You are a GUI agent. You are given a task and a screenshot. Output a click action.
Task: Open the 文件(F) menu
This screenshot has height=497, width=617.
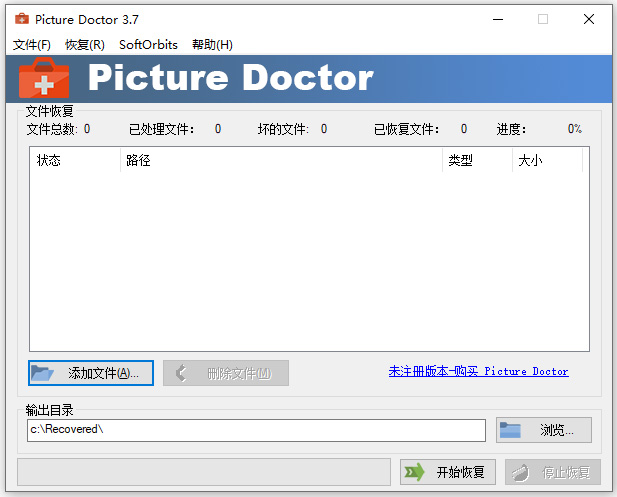pyautogui.click(x=32, y=44)
